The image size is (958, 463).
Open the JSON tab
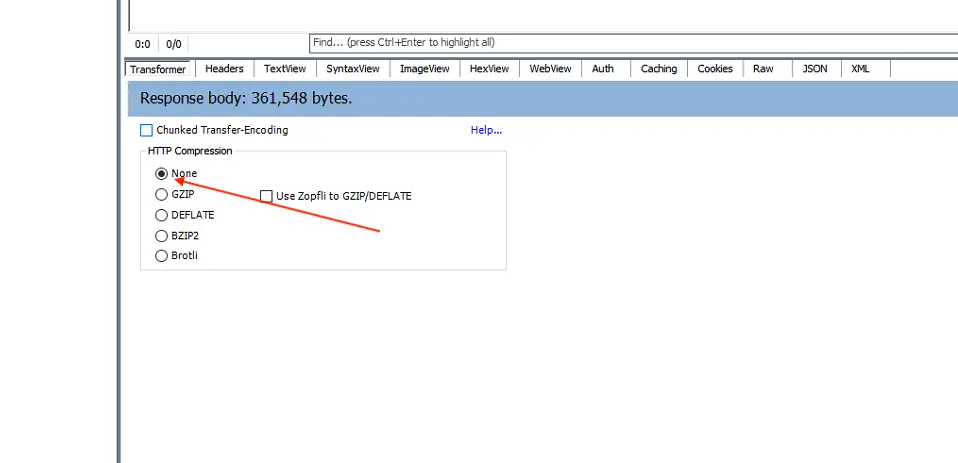pyautogui.click(x=815, y=68)
